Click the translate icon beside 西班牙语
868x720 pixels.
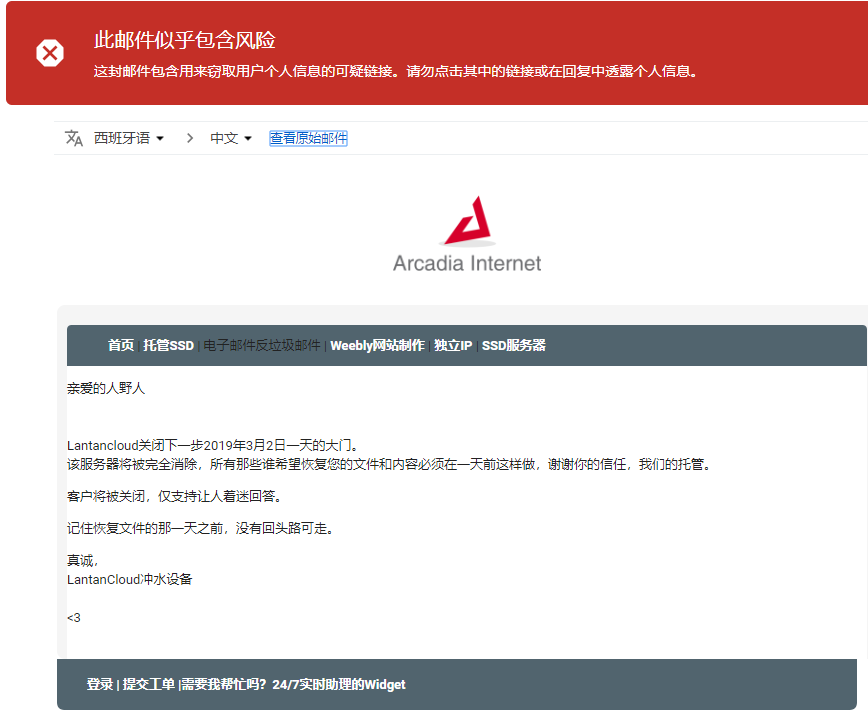pos(74,138)
